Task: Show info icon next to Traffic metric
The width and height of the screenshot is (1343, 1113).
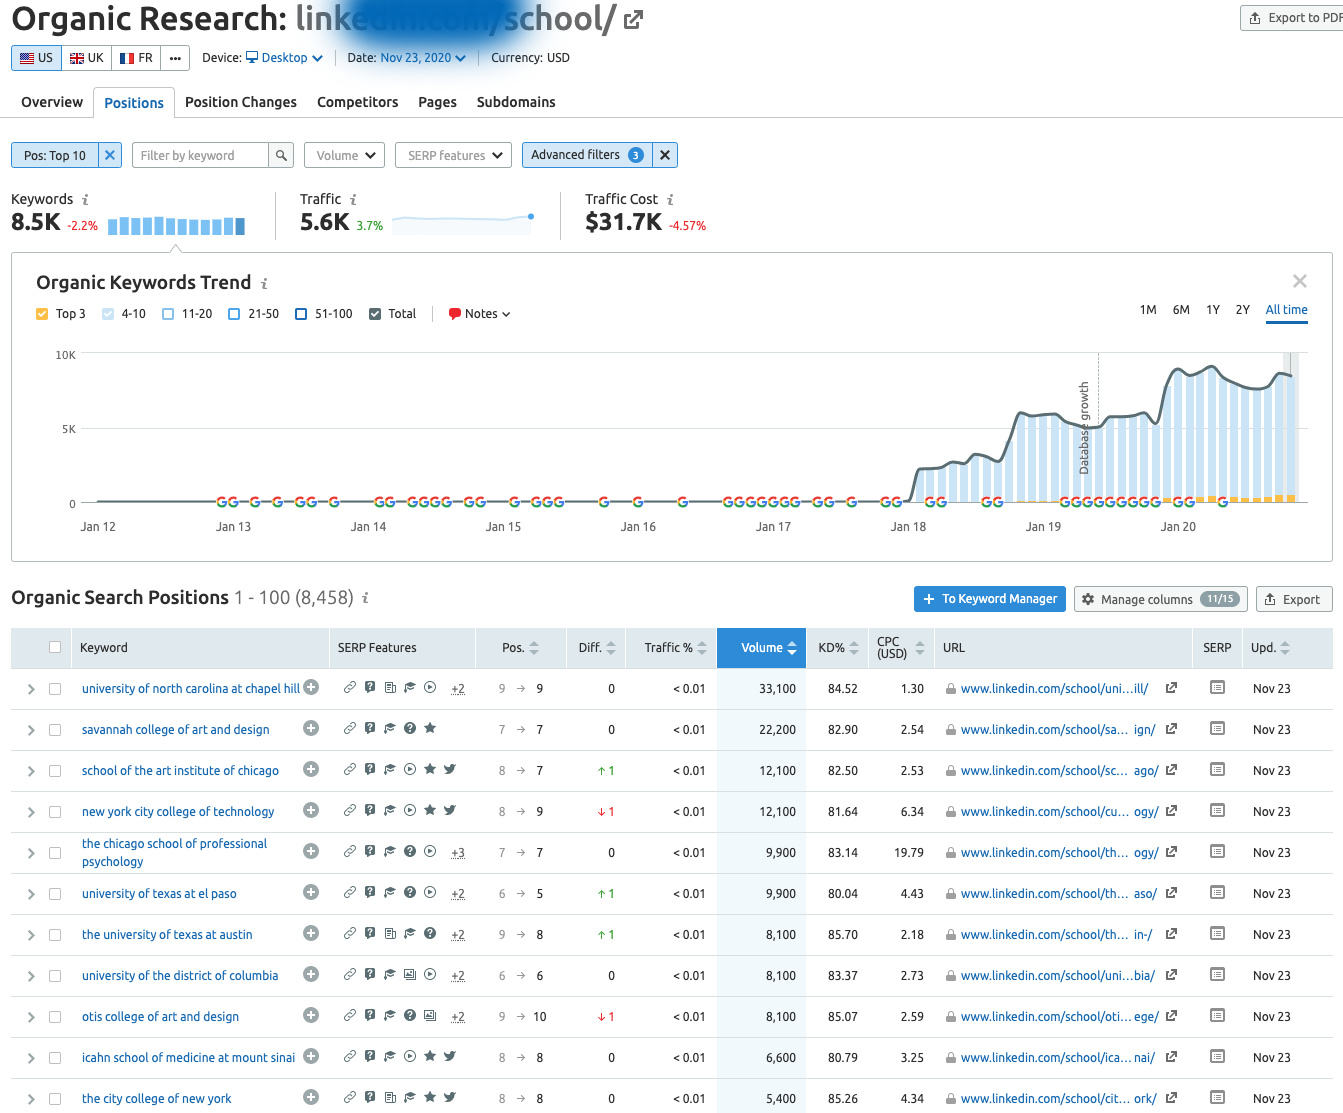Action: (x=353, y=200)
